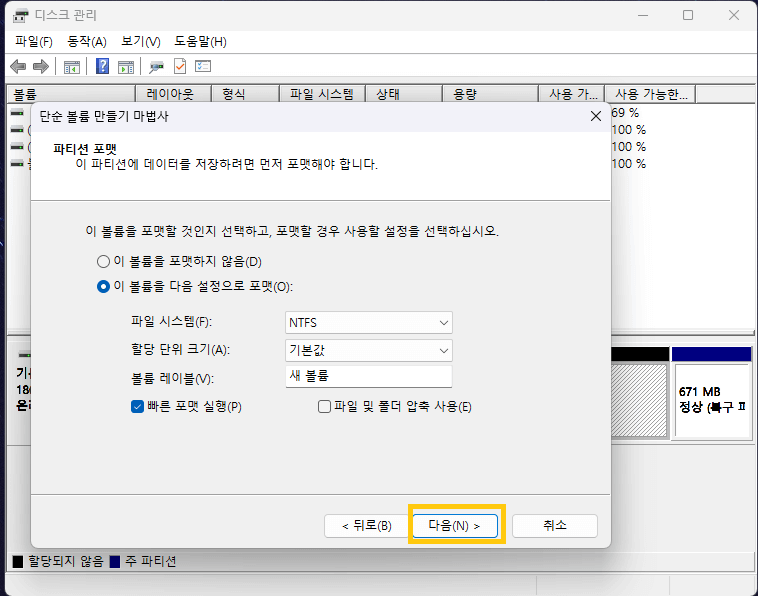This screenshot has height=596, width=758.
Task: Click the Disk Management app icon in title bar
Action: 20,15
